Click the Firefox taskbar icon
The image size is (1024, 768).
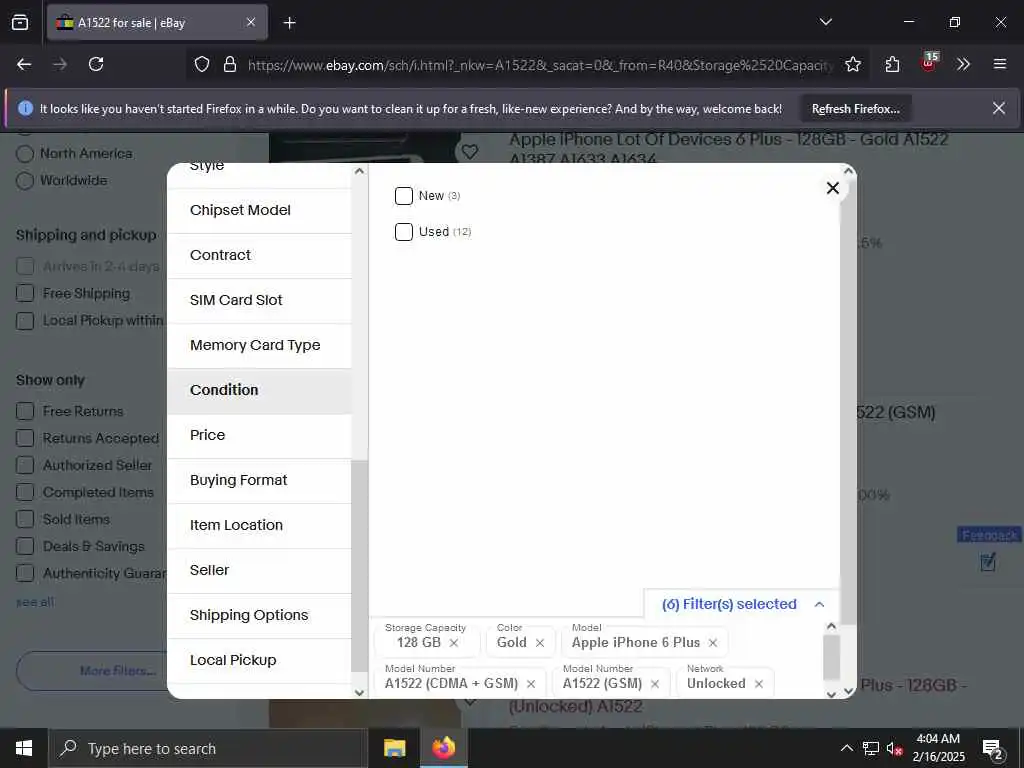coord(443,748)
